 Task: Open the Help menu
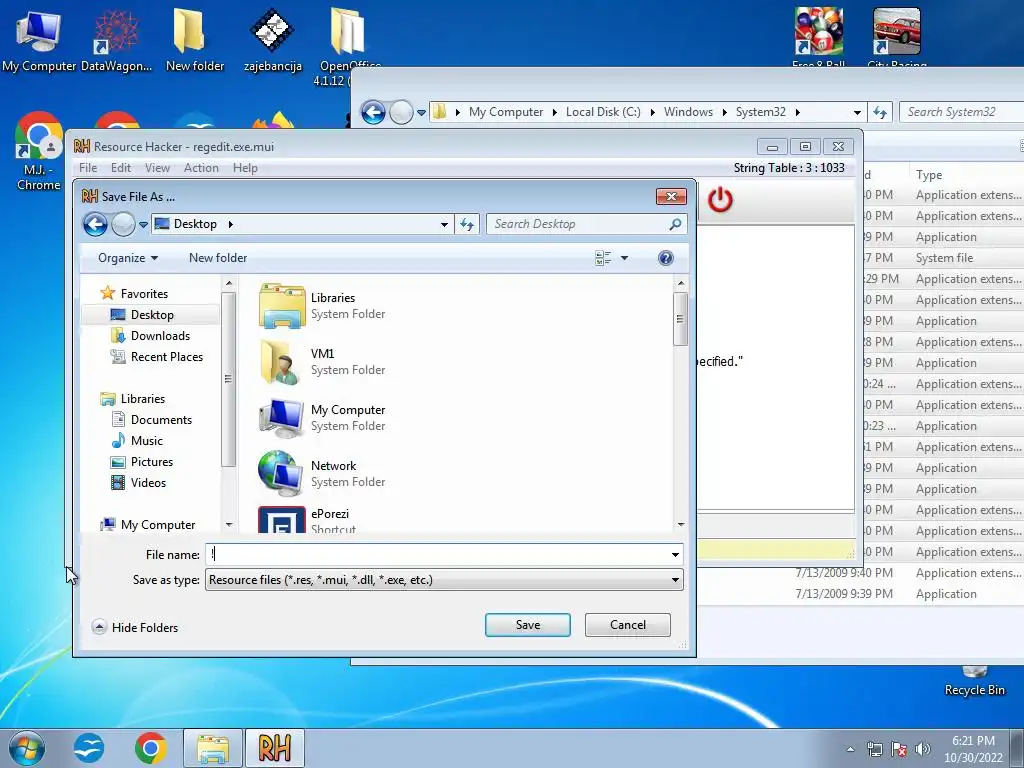tap(246, 168)
